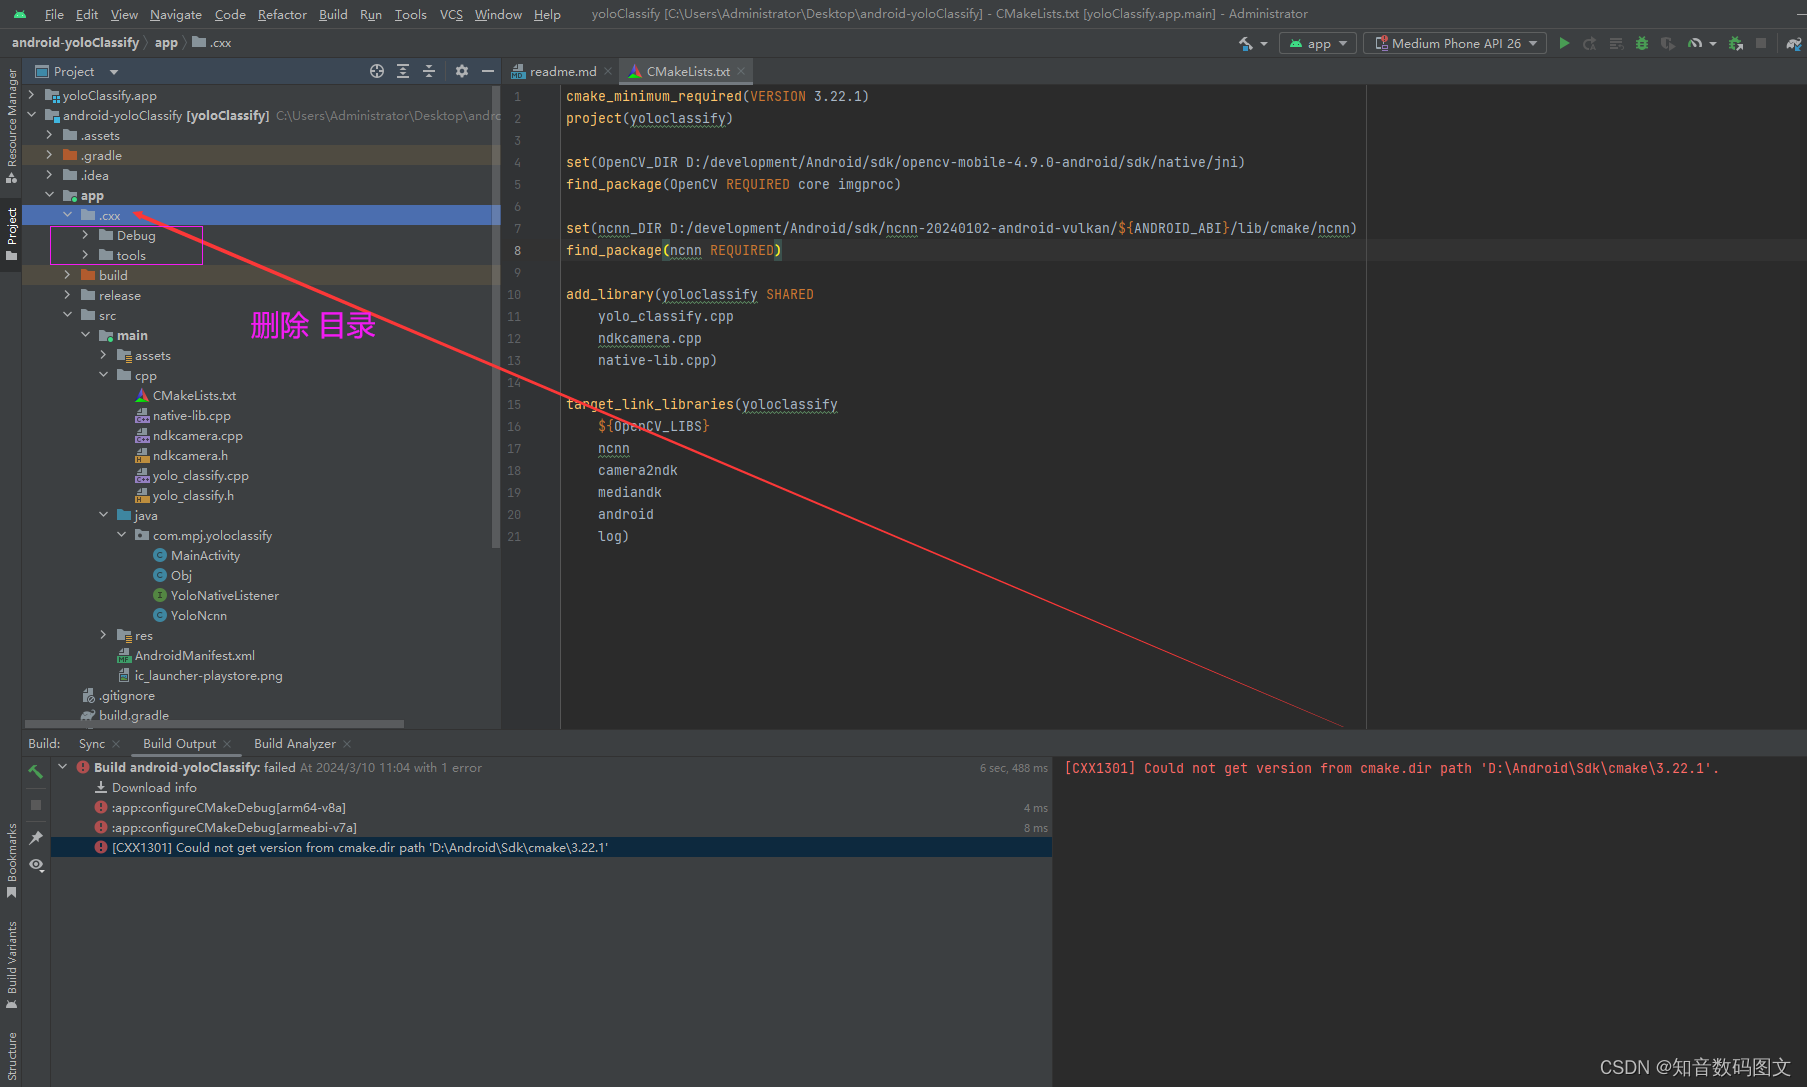
Task: Collapse the cpp folder in the tree
Action: [x=104, y=375]
